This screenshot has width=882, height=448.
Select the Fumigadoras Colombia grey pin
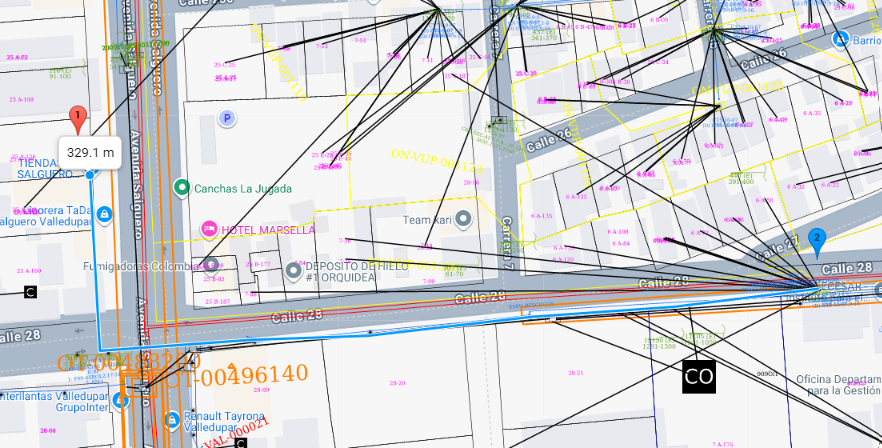209,266
